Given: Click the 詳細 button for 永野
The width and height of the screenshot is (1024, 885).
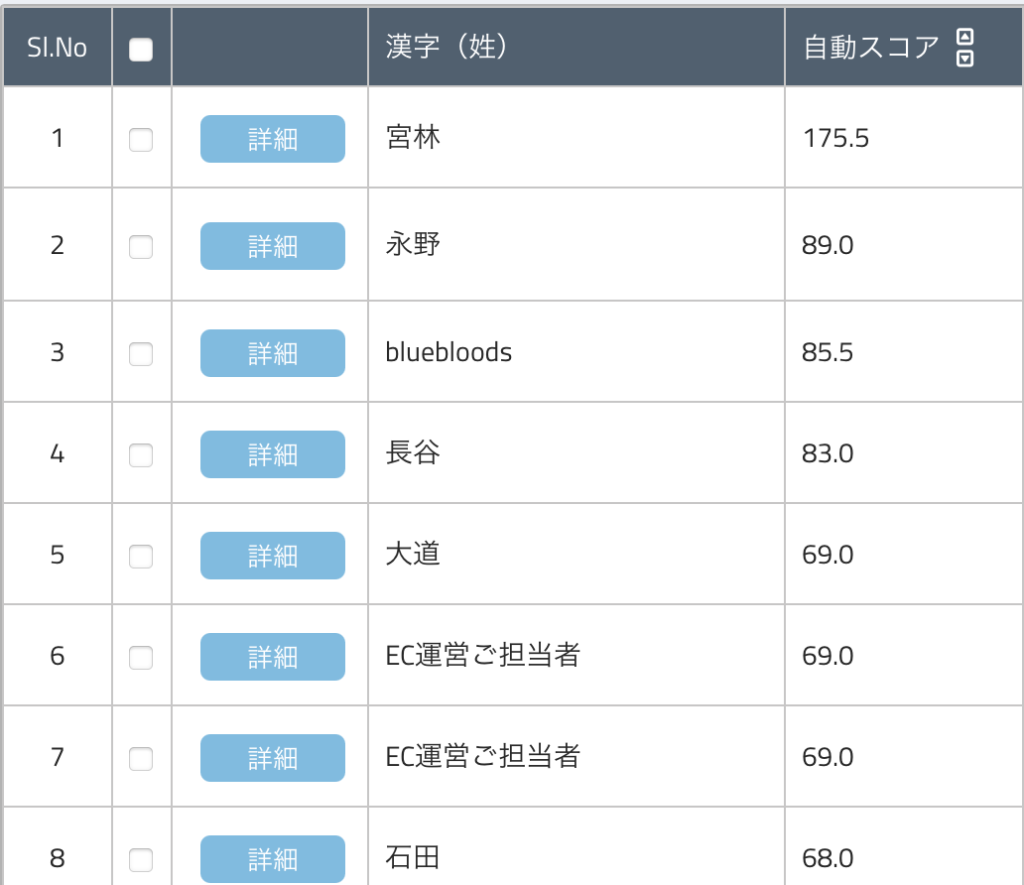Looking at the screenshot, I should (272, 246).
